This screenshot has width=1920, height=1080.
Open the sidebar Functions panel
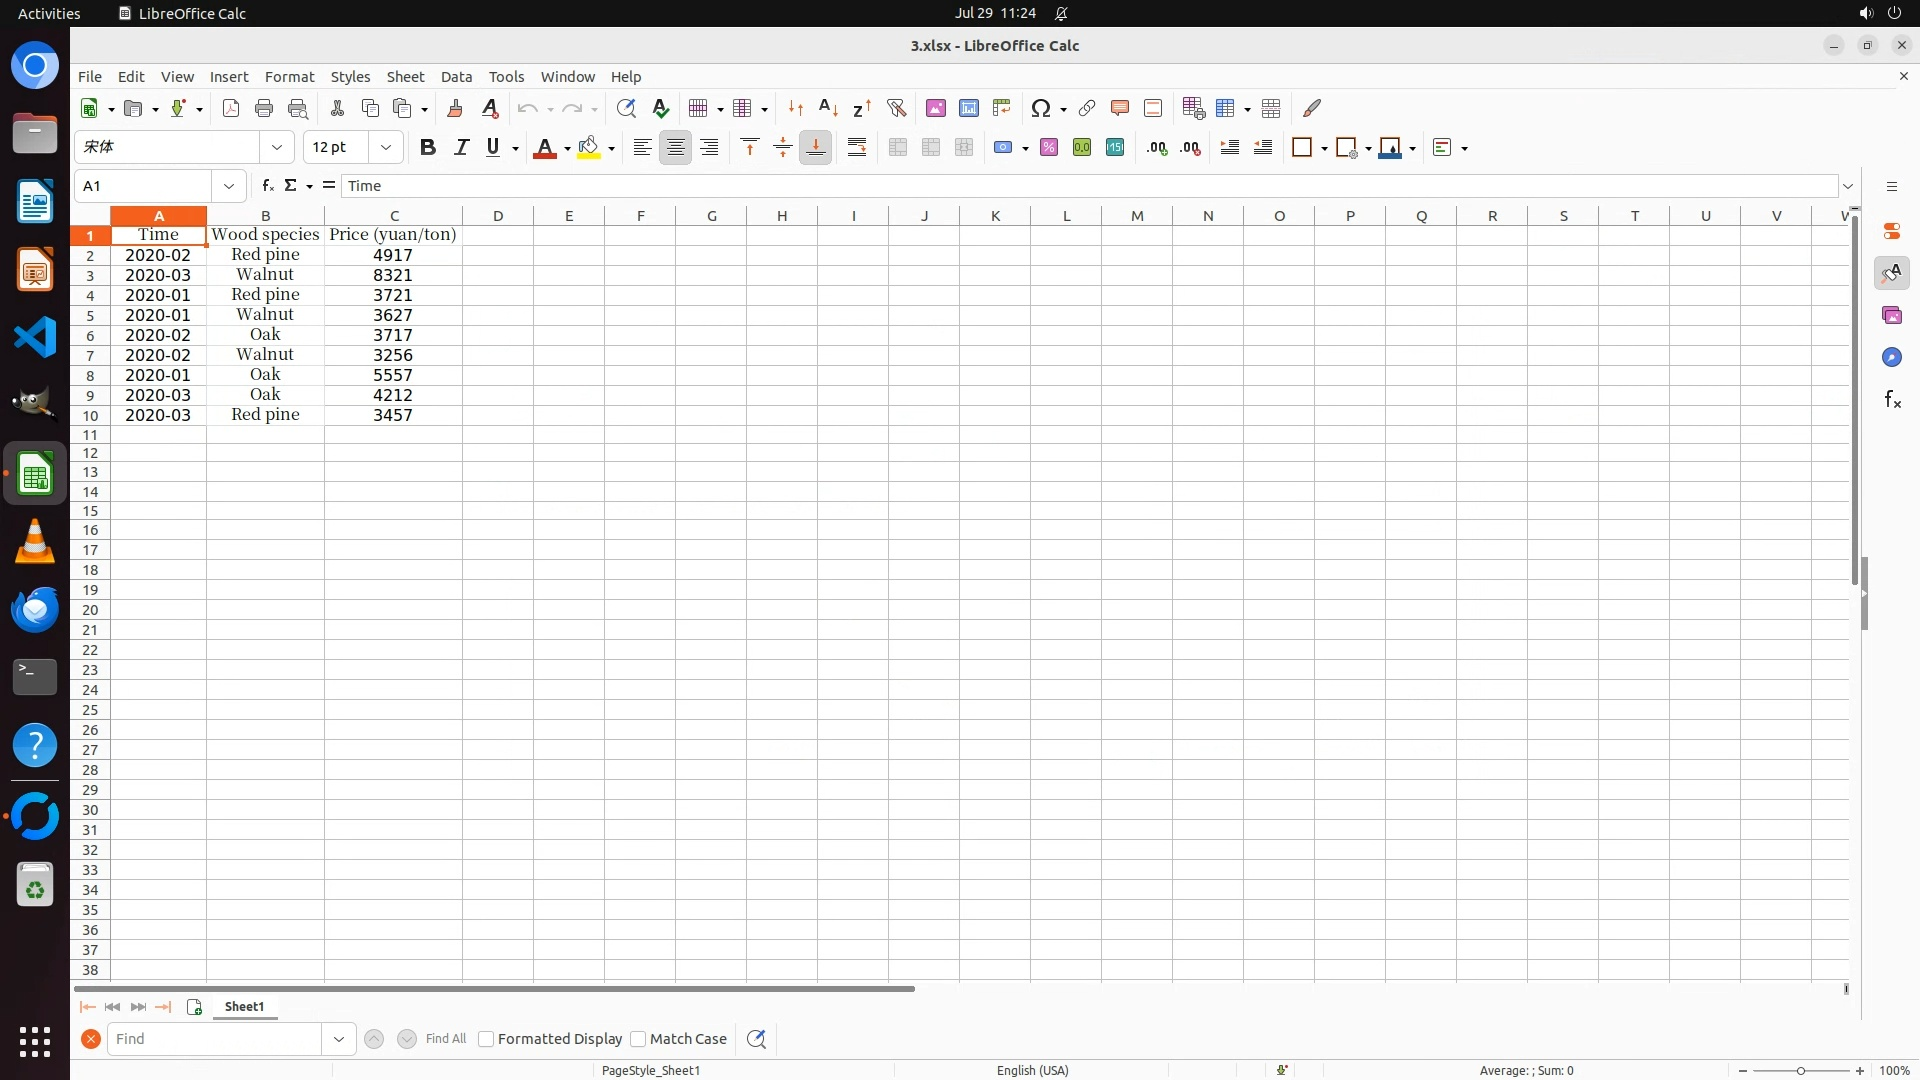click(1892, 400)
